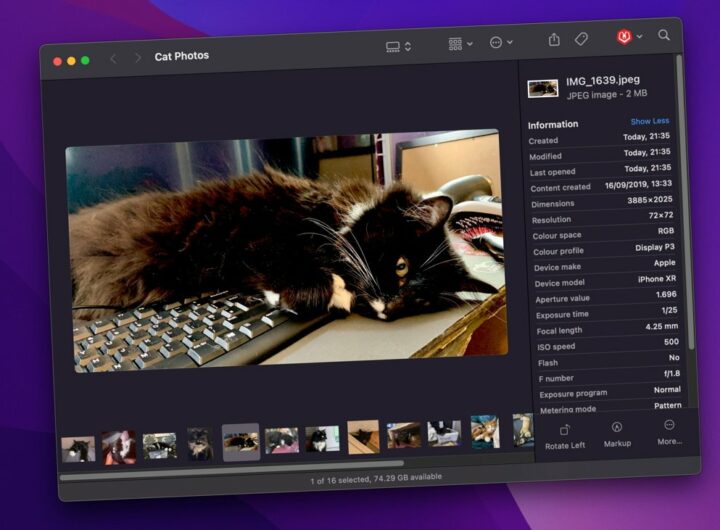
Task: Select the first thumbnail in the filmstrip
Action: click(77, 450)
